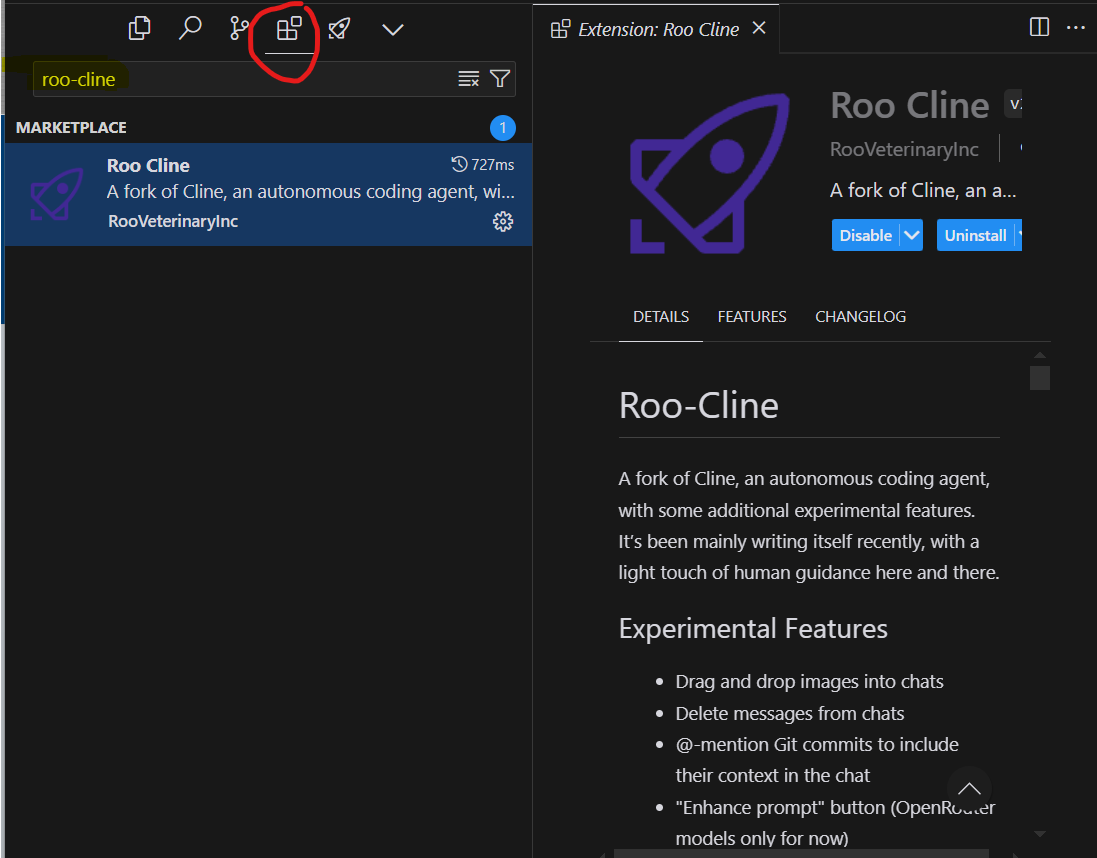Split the editor right icon
The image size is (1097, 858).
tap(1039, 27)
